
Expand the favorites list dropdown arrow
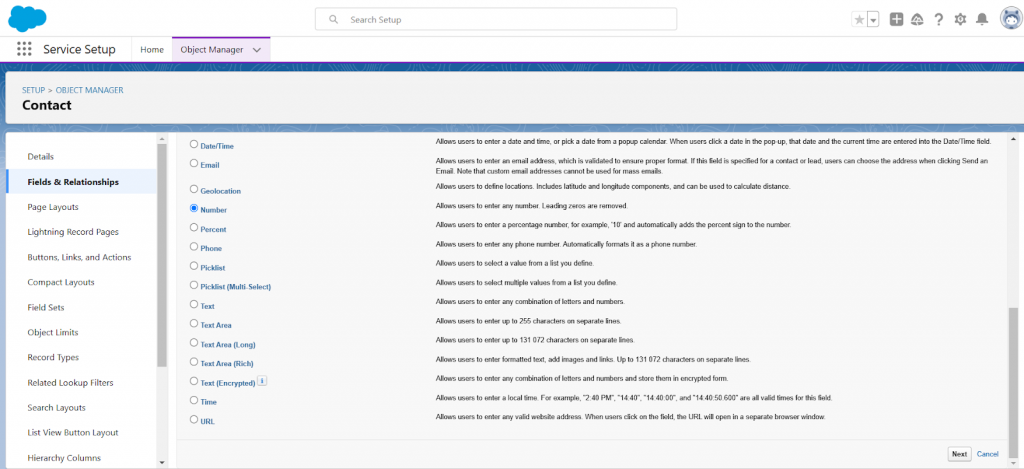point(873,20)
